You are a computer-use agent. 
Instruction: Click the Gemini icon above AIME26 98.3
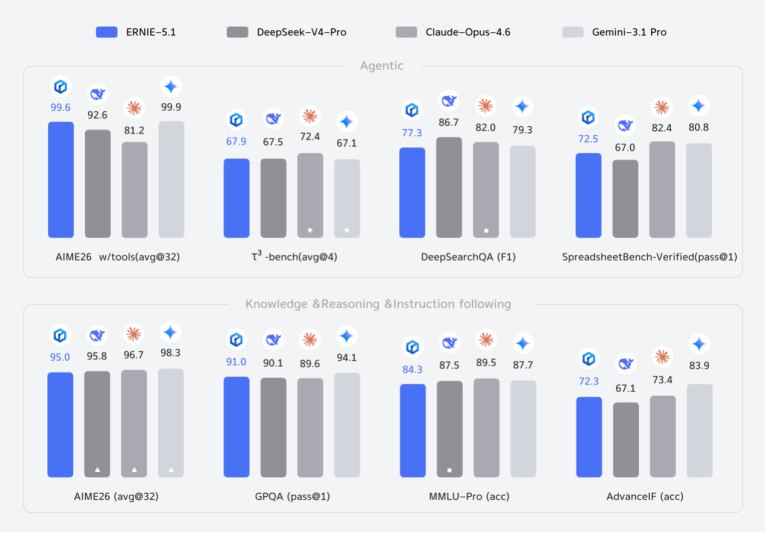pos(170,333)
